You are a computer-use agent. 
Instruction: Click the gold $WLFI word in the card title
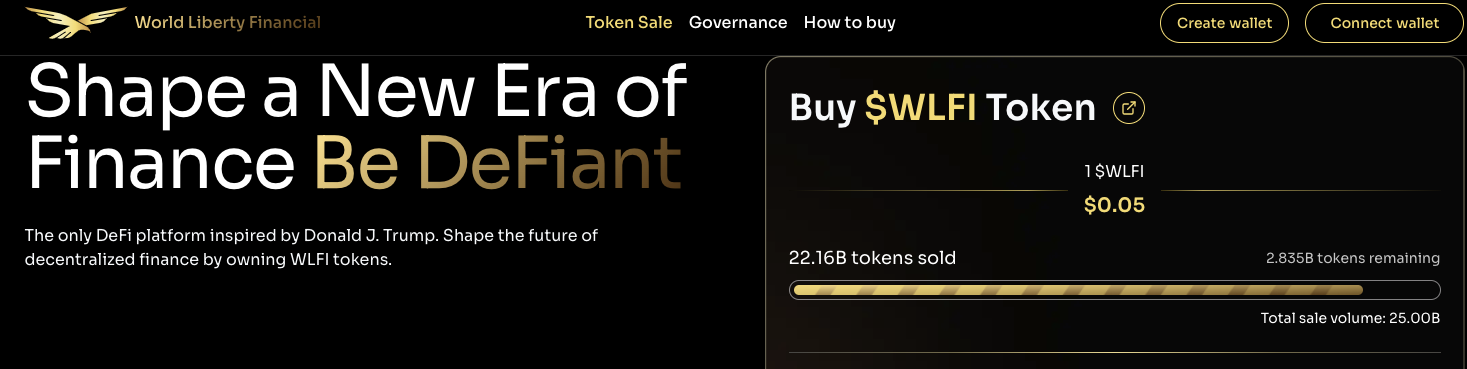921,108
